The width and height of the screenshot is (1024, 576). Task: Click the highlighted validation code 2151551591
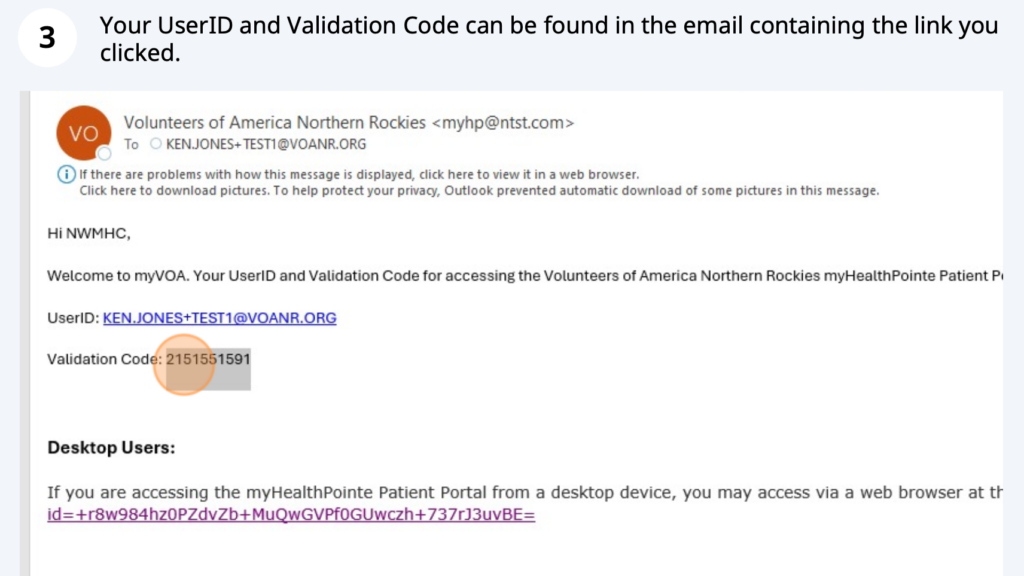pyautogui.click(x=208, y=359)
